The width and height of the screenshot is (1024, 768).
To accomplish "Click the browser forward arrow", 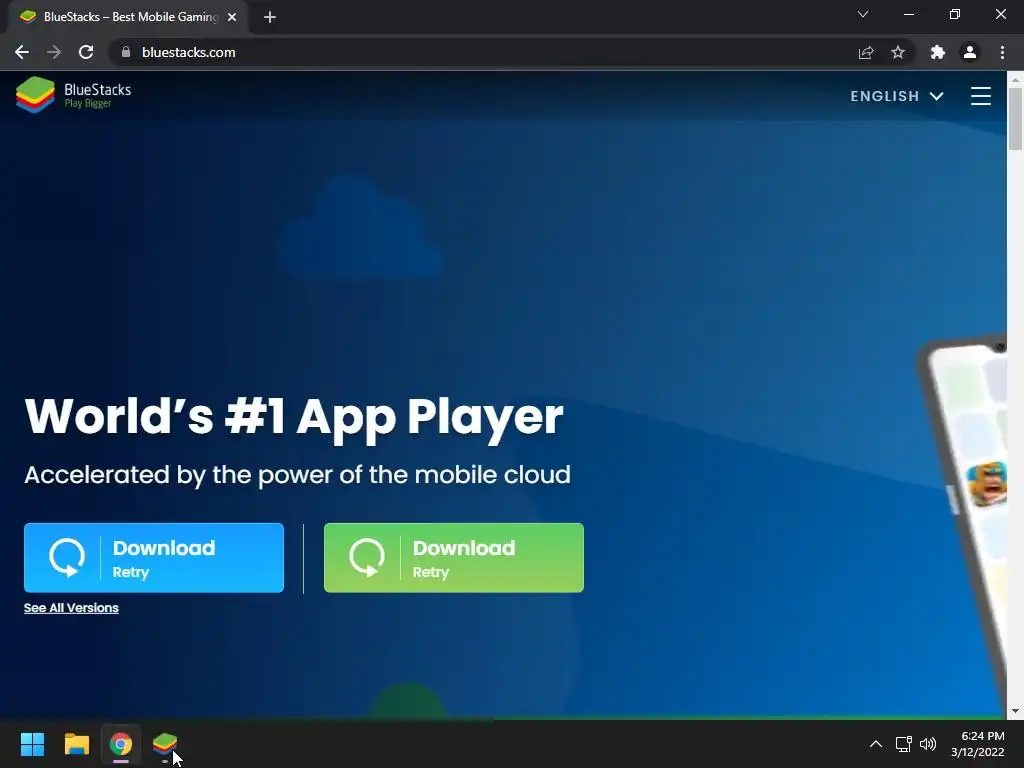I will pyautogui.click(x=54, y=52).
